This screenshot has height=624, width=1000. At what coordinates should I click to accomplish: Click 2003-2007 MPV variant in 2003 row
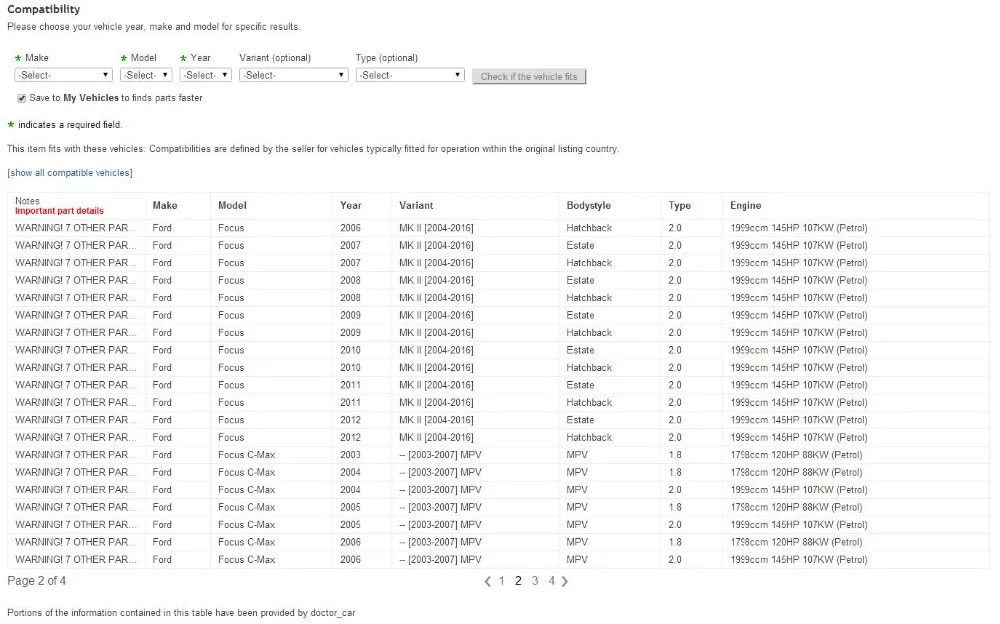(440, 455)
